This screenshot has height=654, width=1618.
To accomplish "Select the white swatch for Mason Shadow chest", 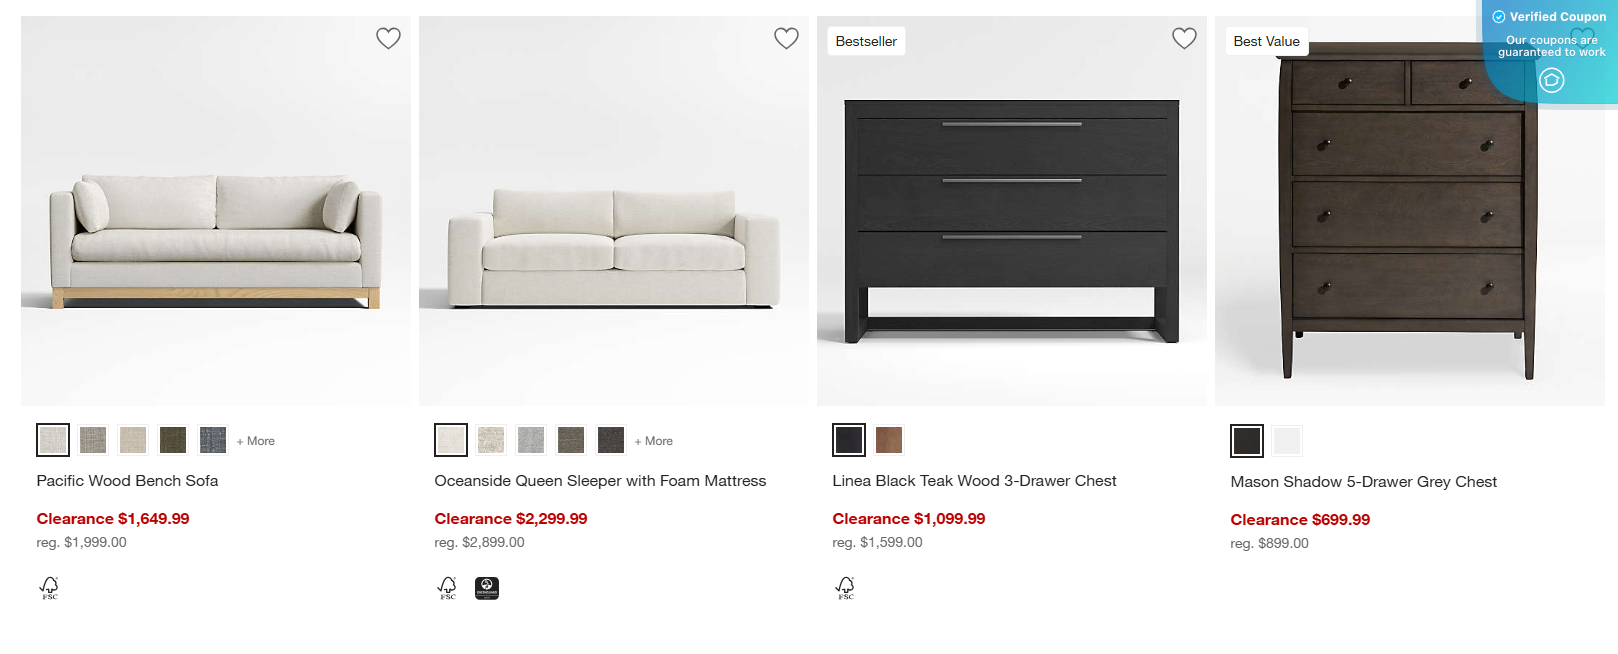I will tap(1286, 440).
